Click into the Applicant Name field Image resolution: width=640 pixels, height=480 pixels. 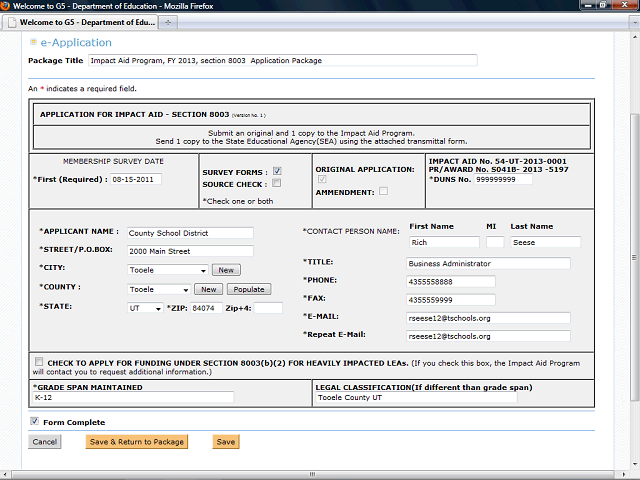pos(190,233)
